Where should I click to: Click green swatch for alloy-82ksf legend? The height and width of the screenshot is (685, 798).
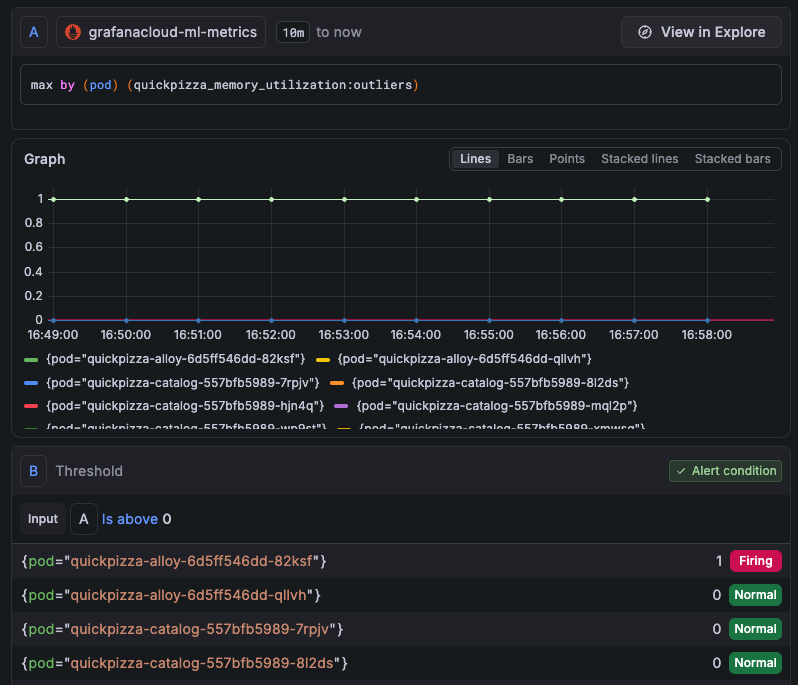point(31,360)
